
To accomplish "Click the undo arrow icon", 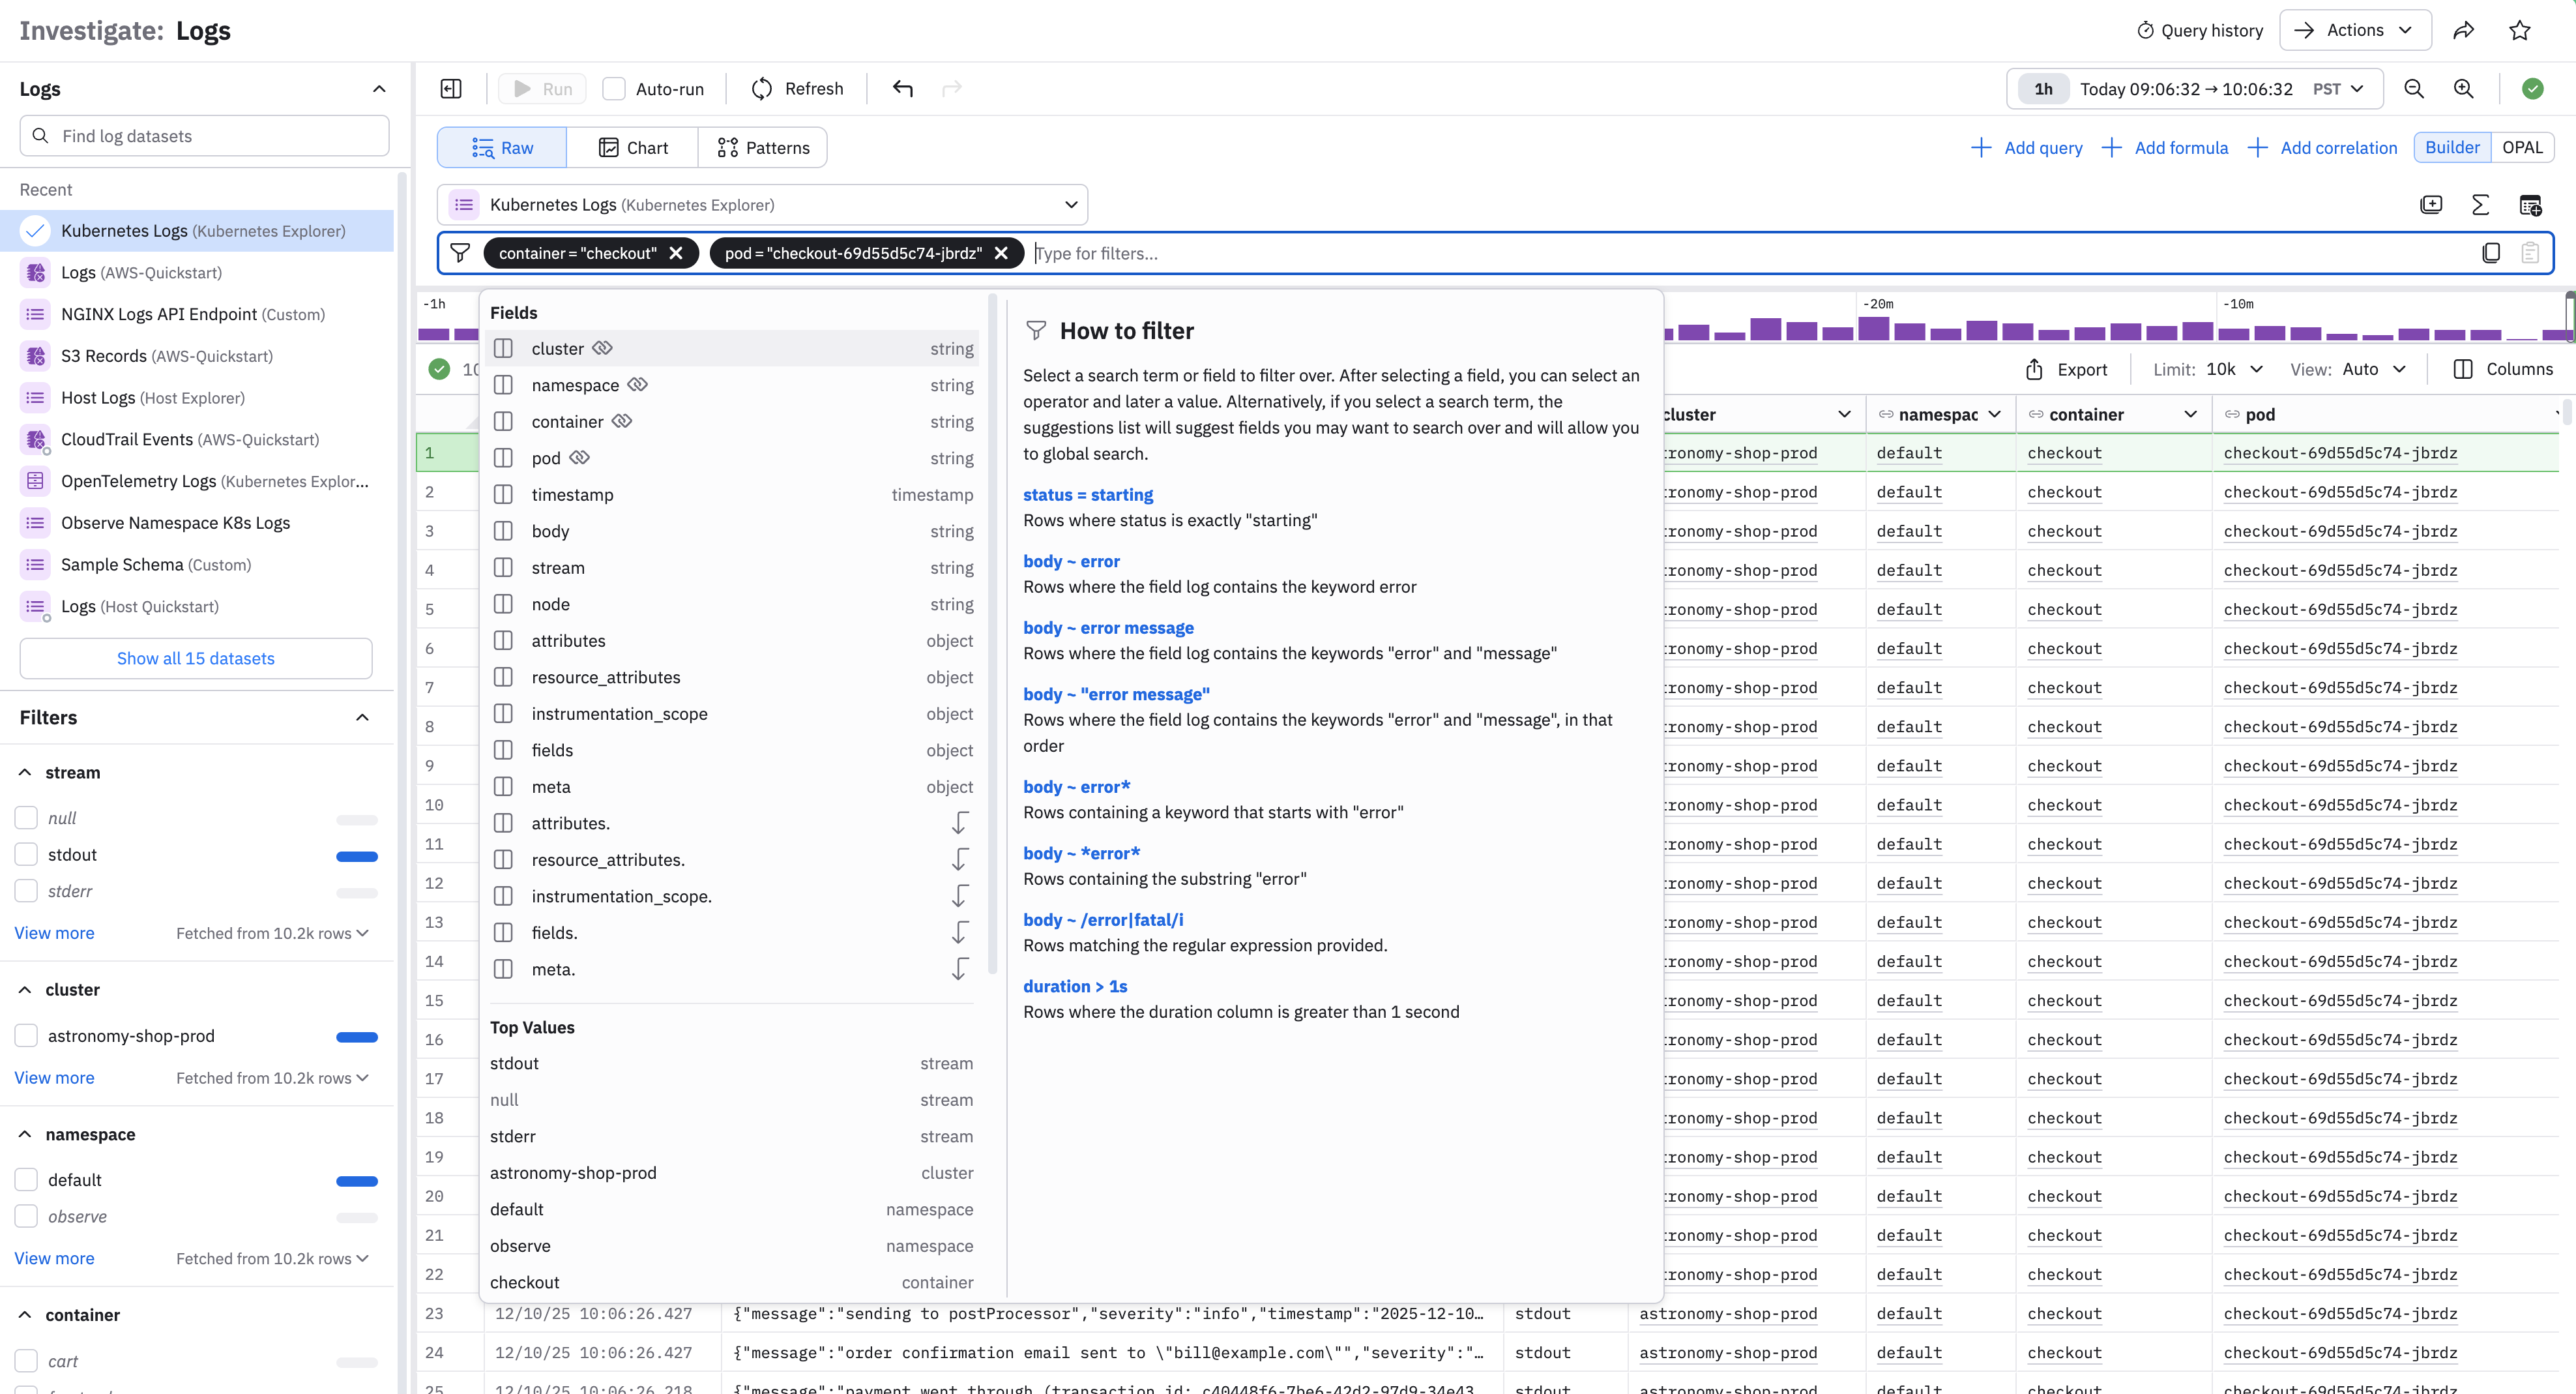I will 903,89.
